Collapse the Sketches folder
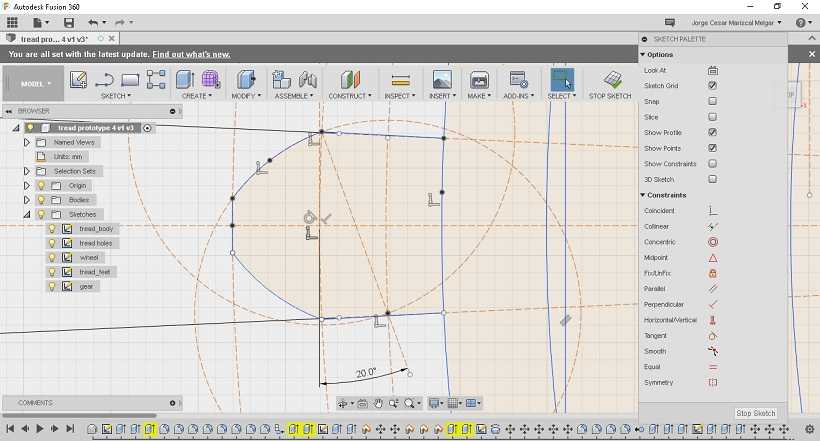This screenshot has width=820, height=441. (27, 214)
